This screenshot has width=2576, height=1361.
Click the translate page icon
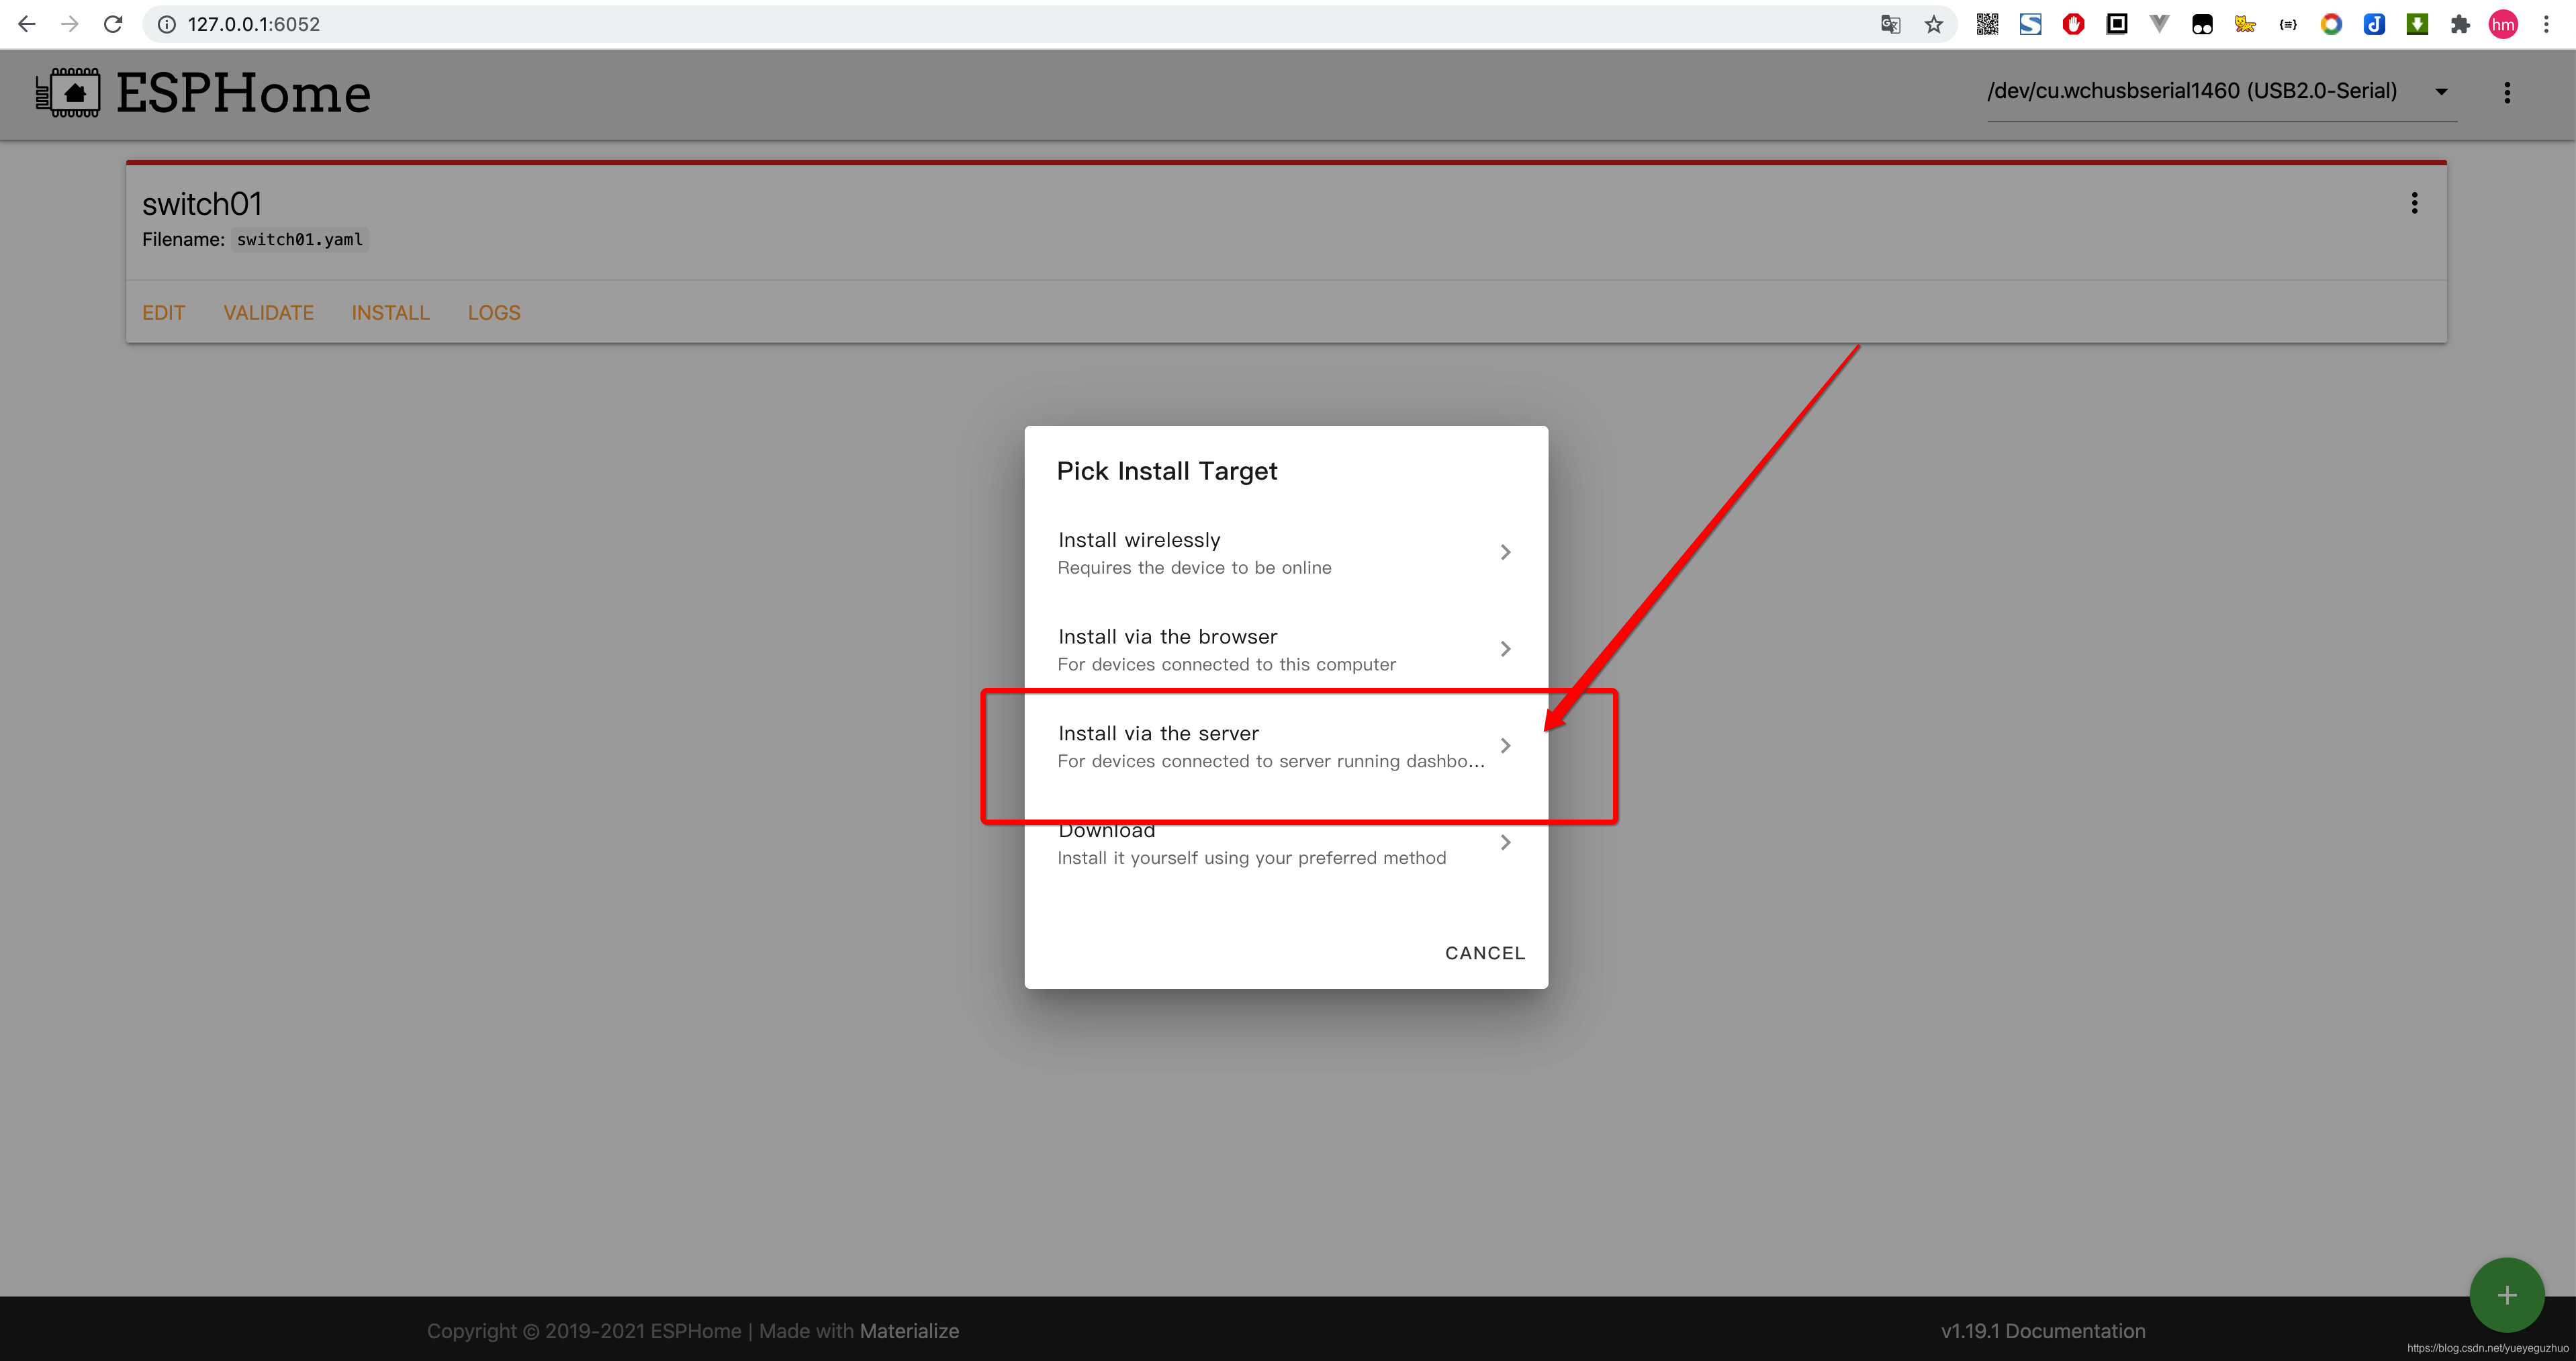1890,24
